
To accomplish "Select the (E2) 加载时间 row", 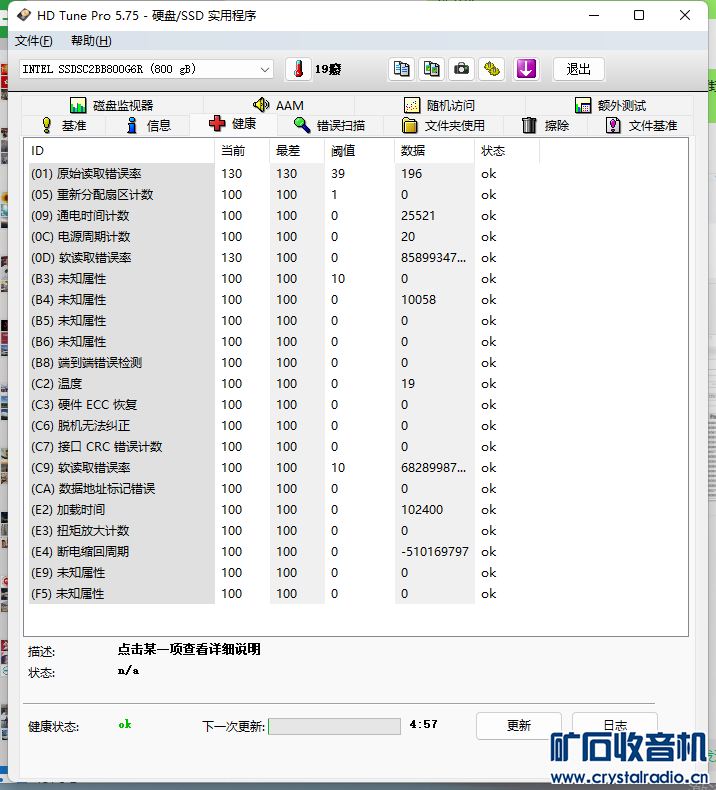I will [284, 510].
